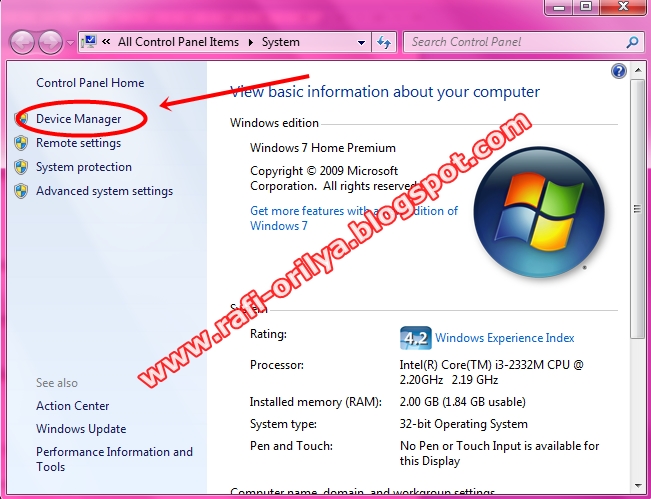The image size is (651, 499).
Task: Click the Windows edition section heading
Action: click(274, 123)
